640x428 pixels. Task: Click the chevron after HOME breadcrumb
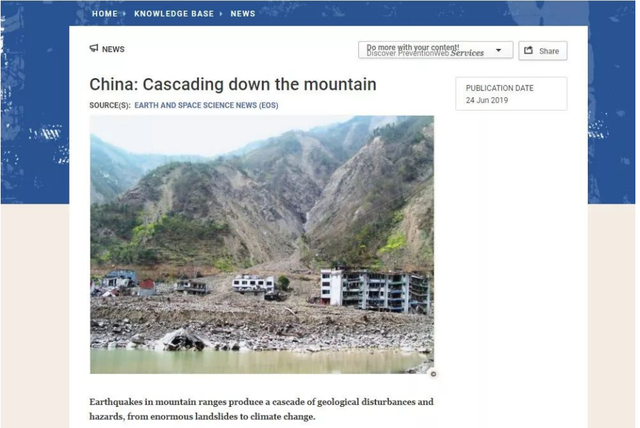[124, 14]
